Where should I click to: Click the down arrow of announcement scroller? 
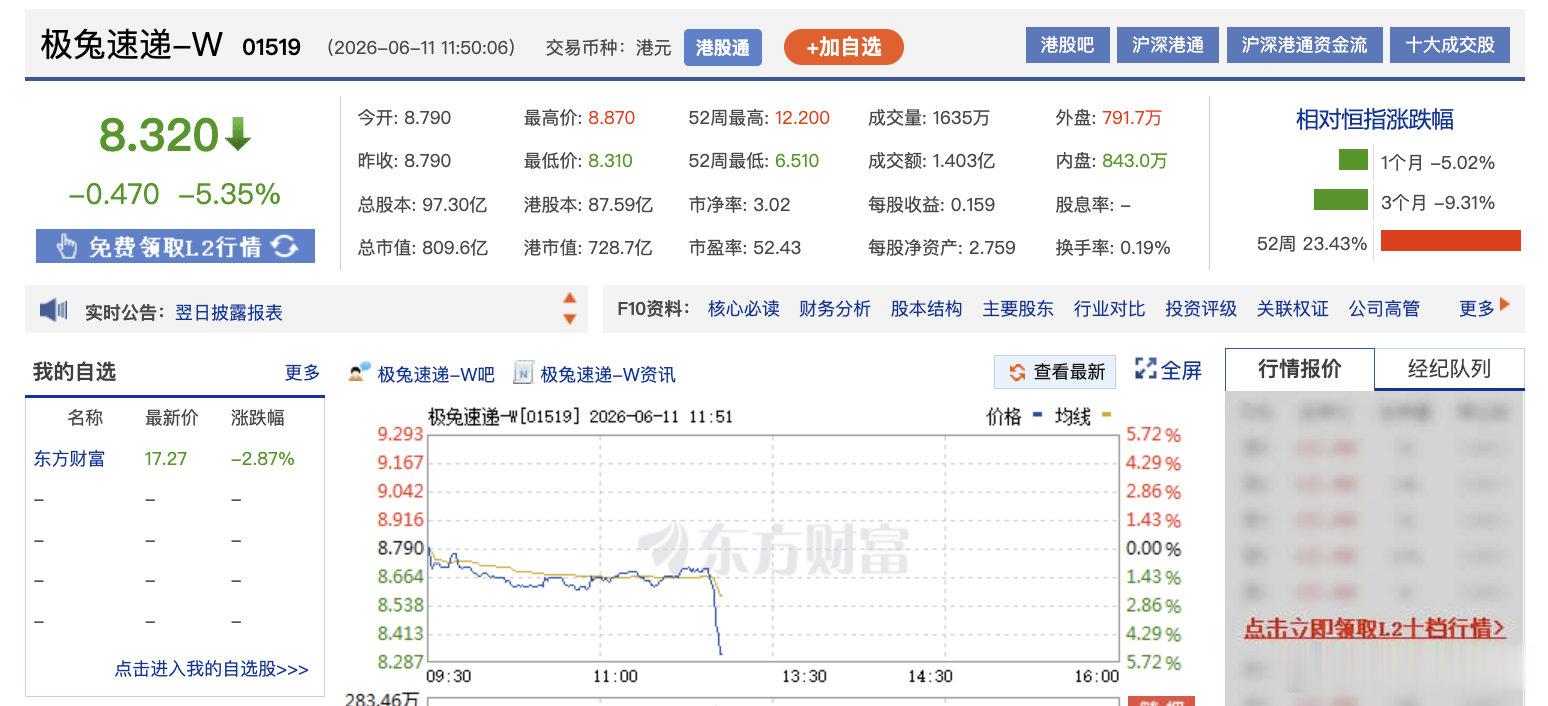(570, 319)
